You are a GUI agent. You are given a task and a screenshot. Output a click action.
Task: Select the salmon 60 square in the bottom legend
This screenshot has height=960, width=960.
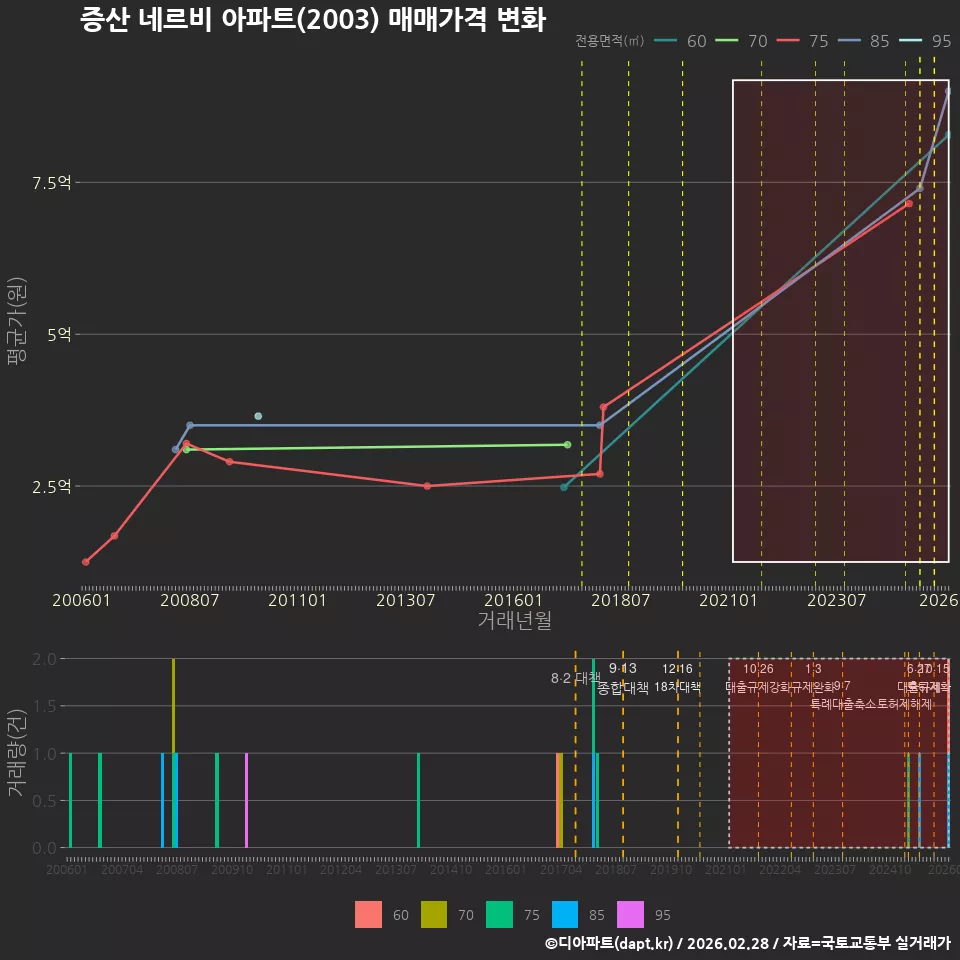[x=368, y=914]
